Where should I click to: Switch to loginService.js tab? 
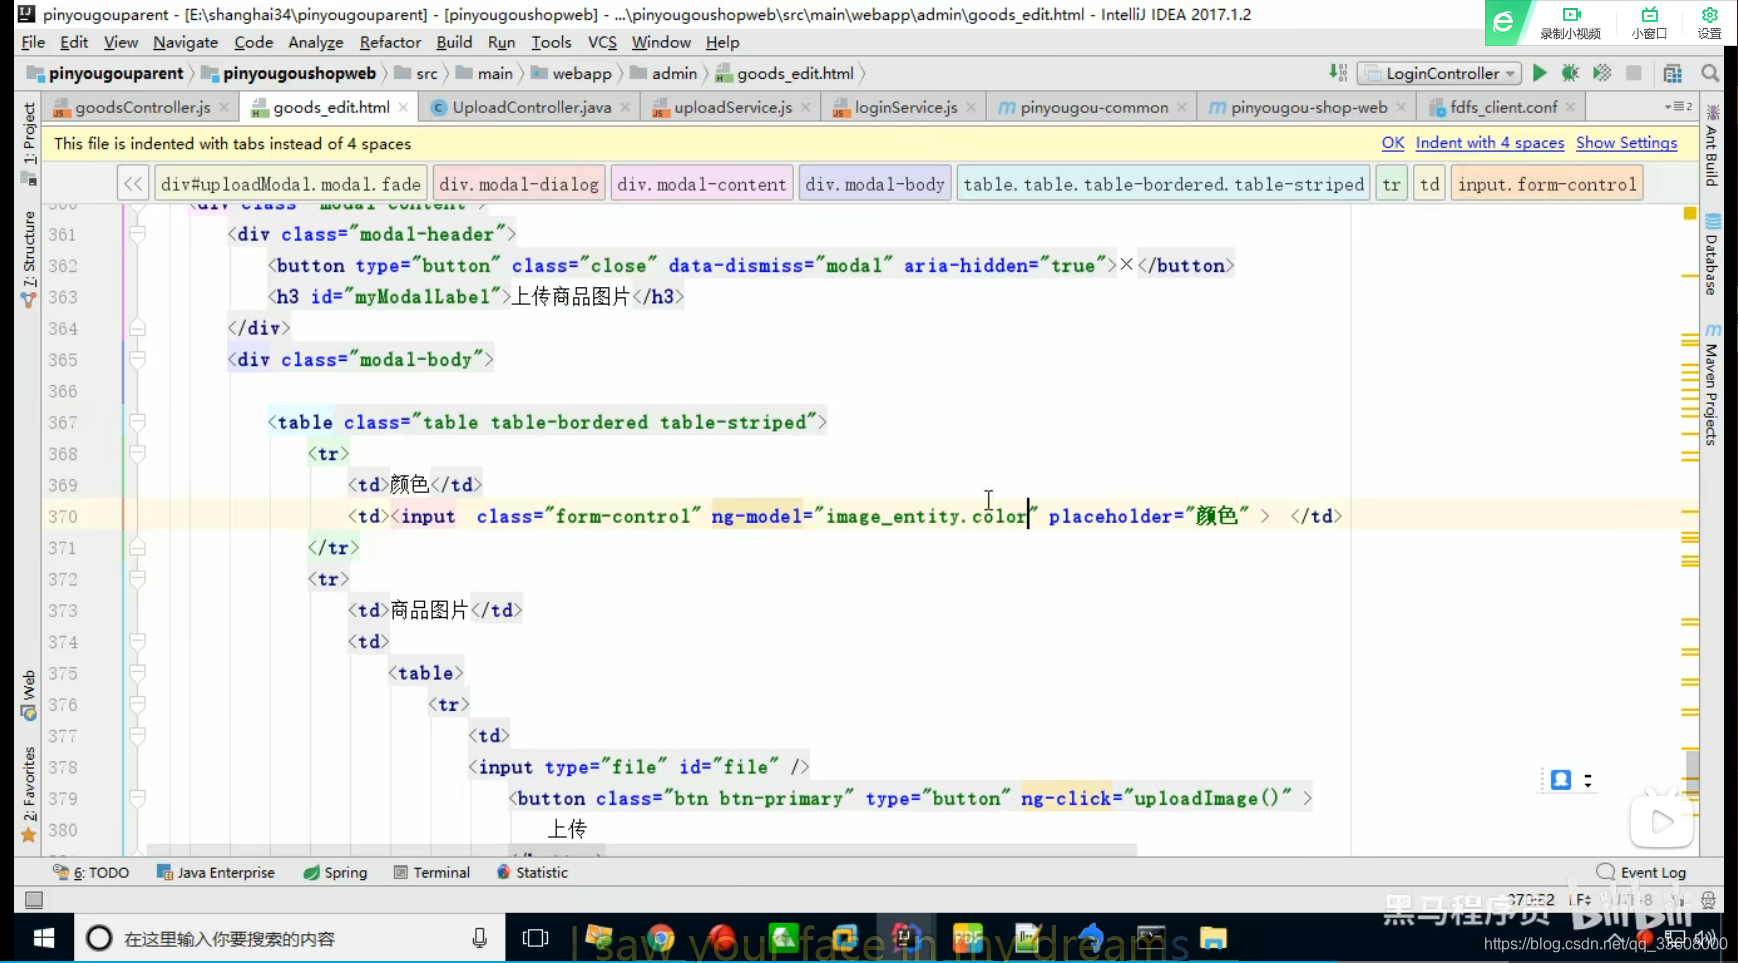905,107
